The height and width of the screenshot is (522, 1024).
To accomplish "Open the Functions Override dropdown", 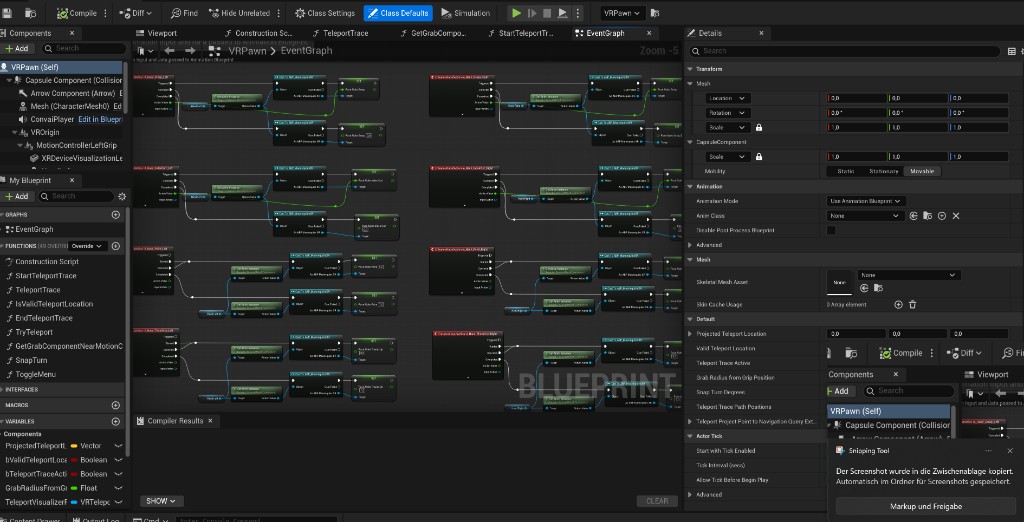I will click(88, 246).
